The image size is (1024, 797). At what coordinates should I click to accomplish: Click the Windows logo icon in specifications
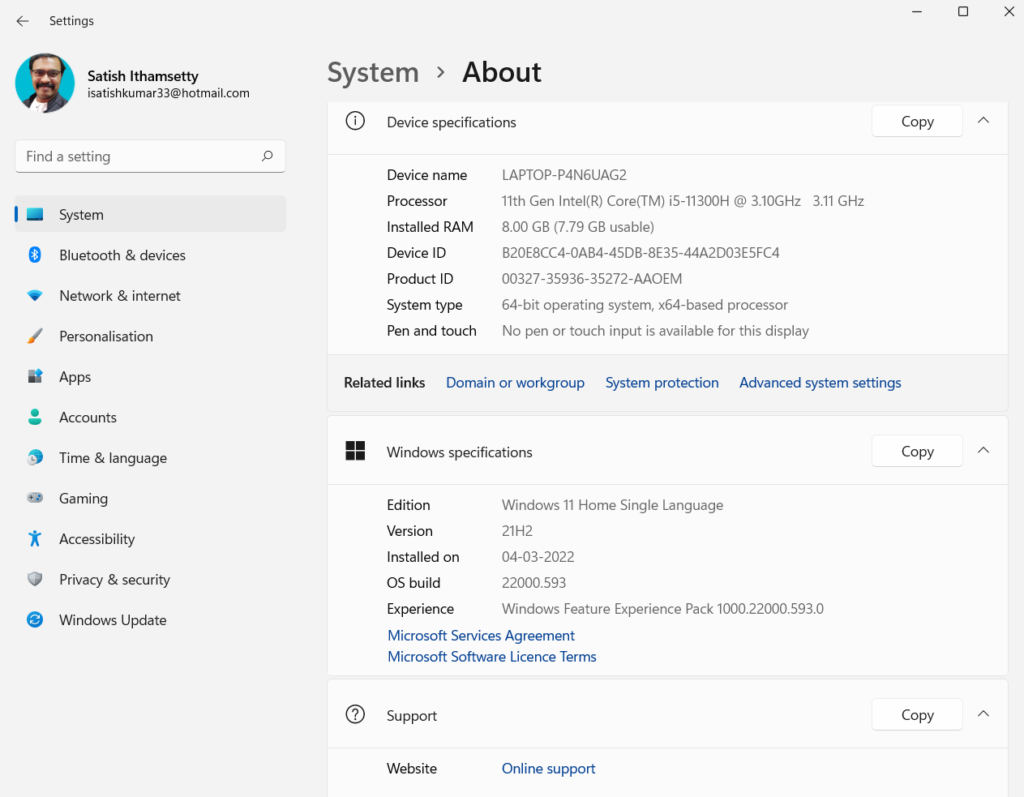click(355, 451)
